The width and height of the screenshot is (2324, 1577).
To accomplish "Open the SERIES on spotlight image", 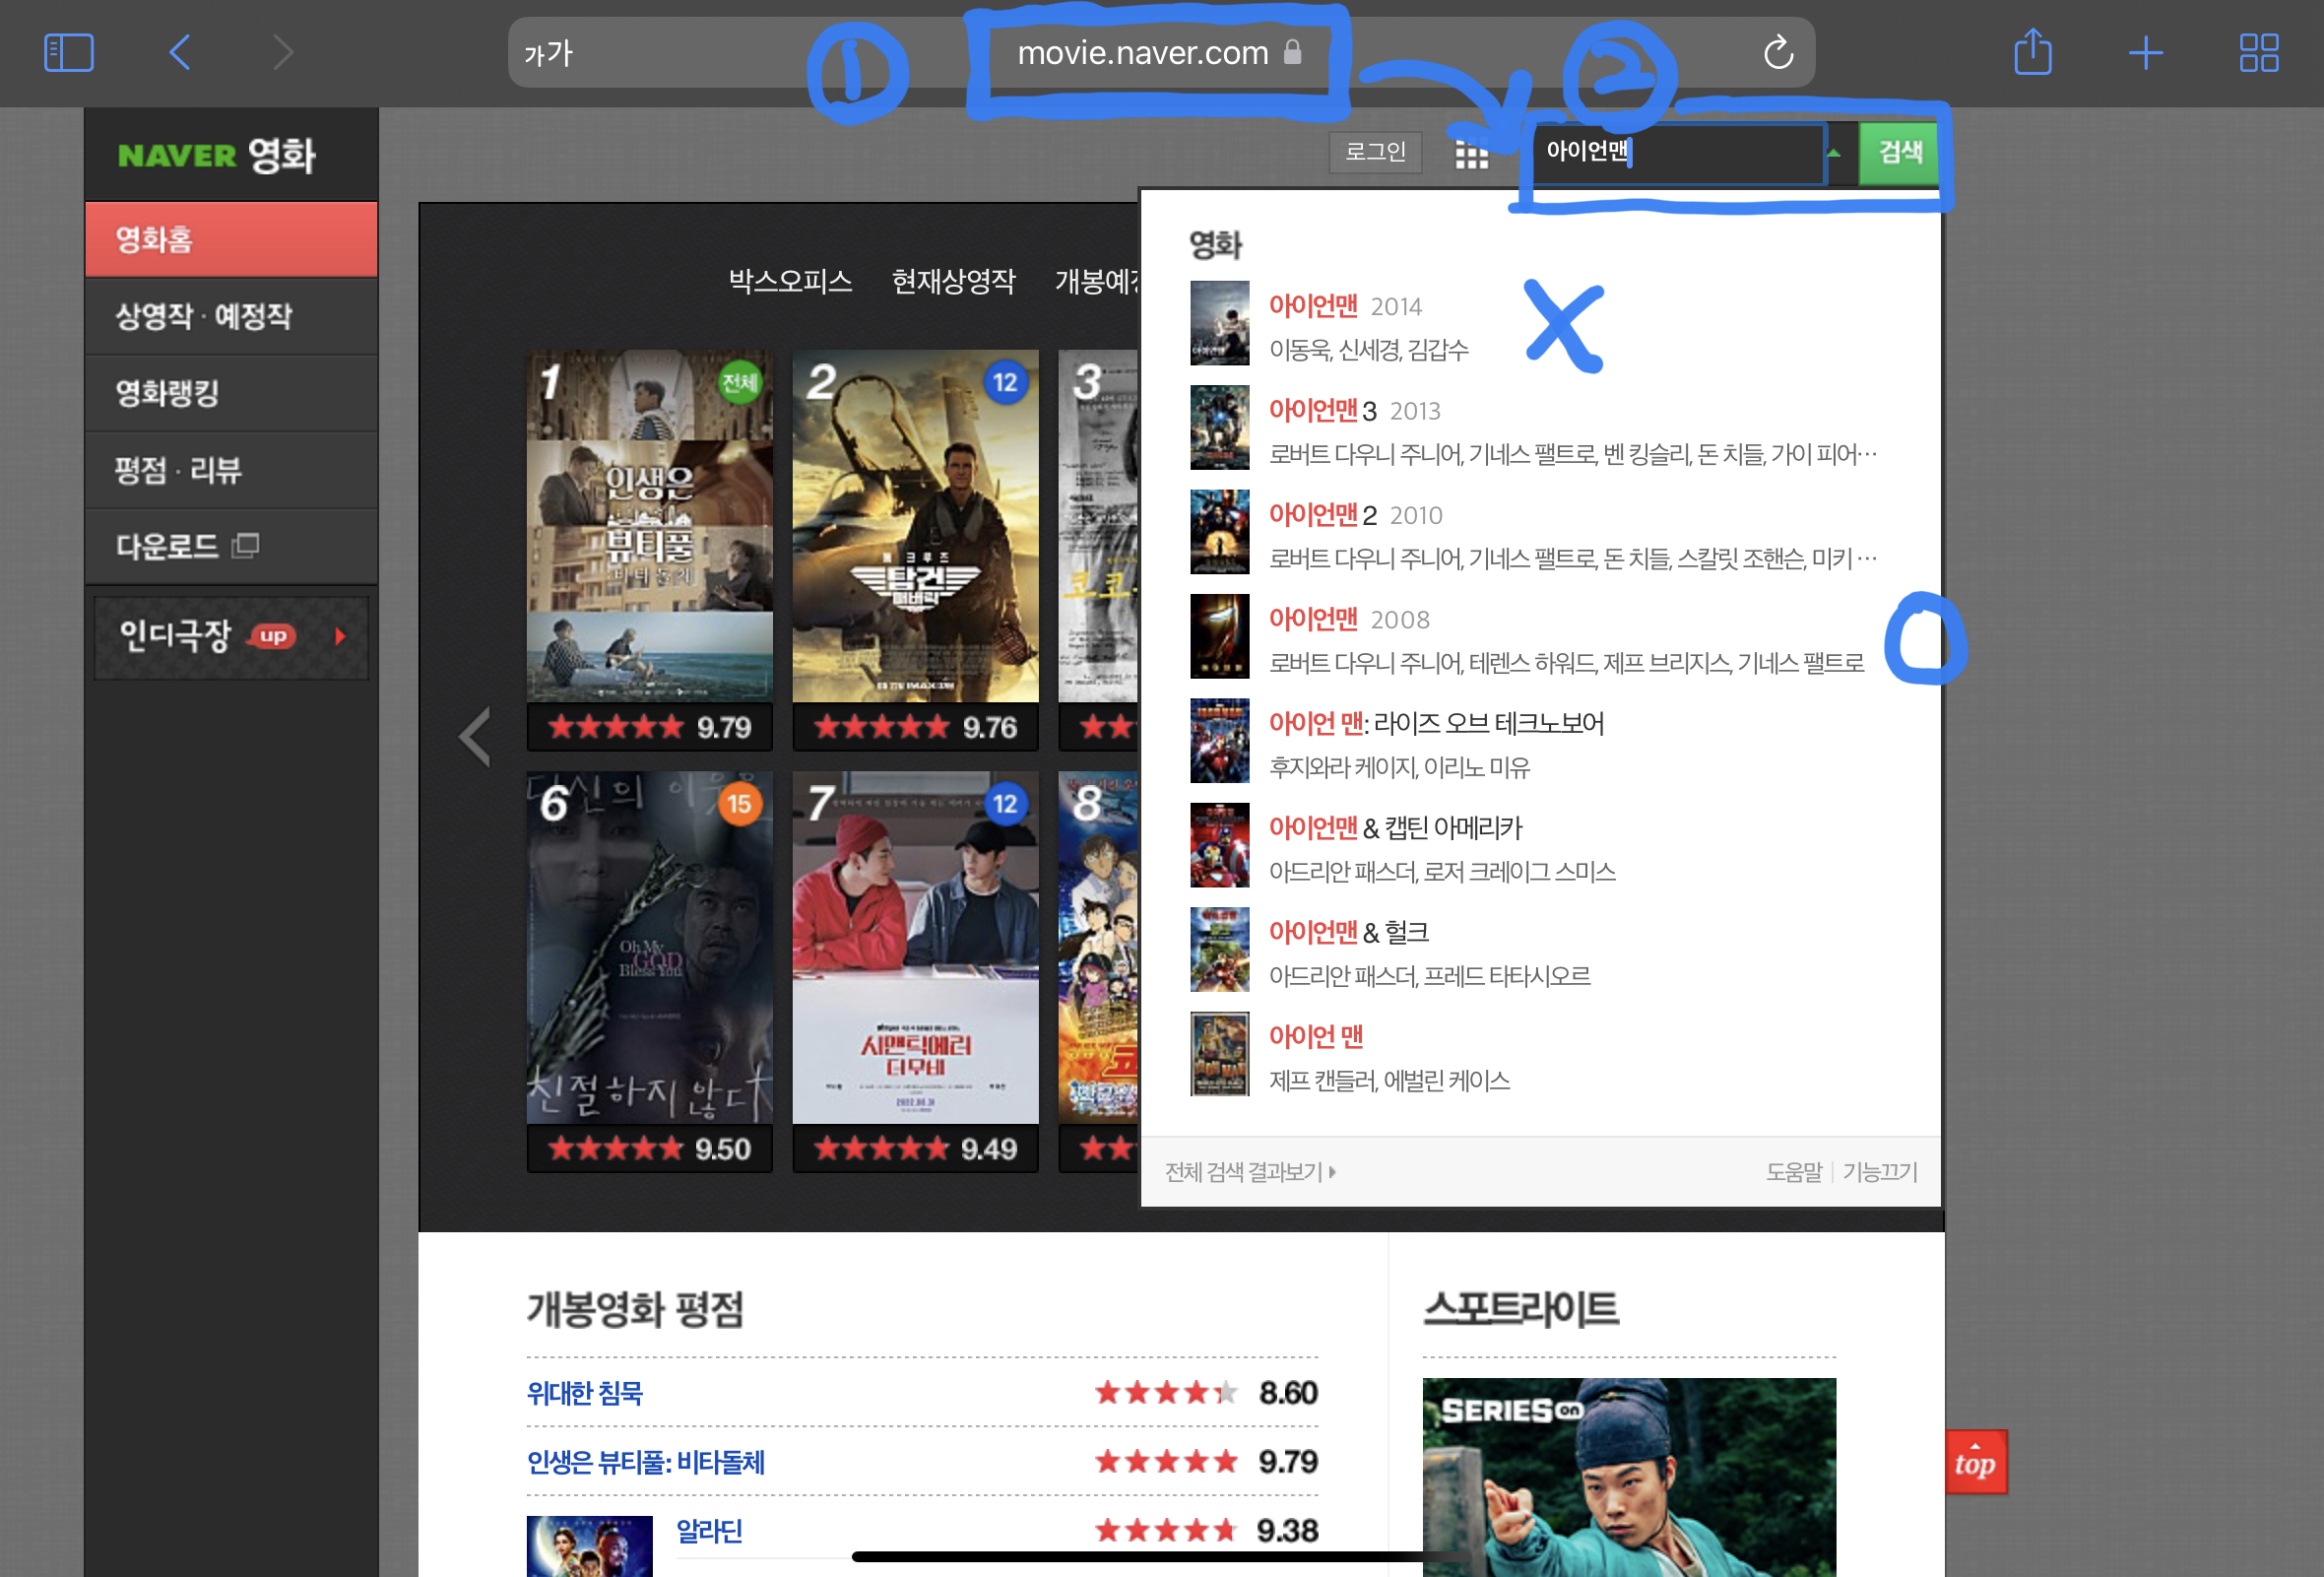I will 1629,1477.
